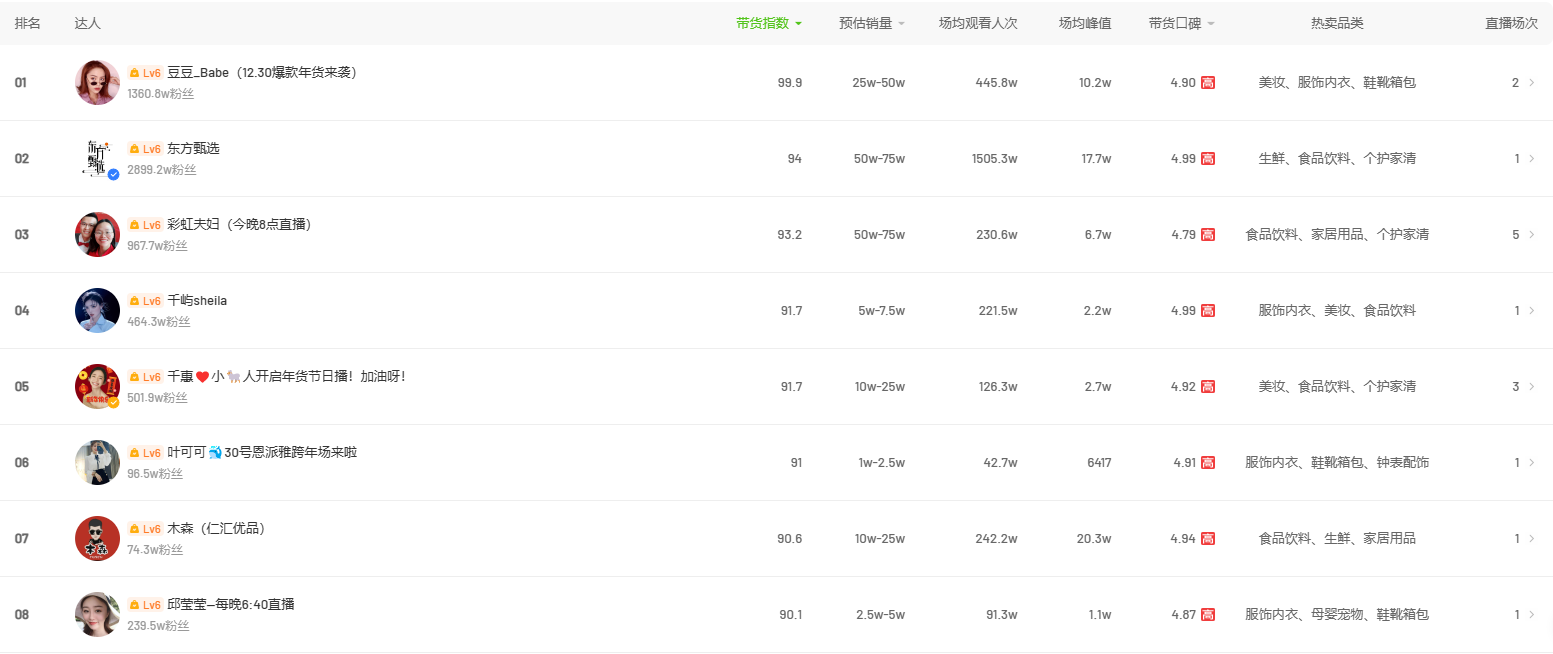Expand 千惠 row sessions chevron
The image size is (1553, 654).
click(x=1531, y=386)
